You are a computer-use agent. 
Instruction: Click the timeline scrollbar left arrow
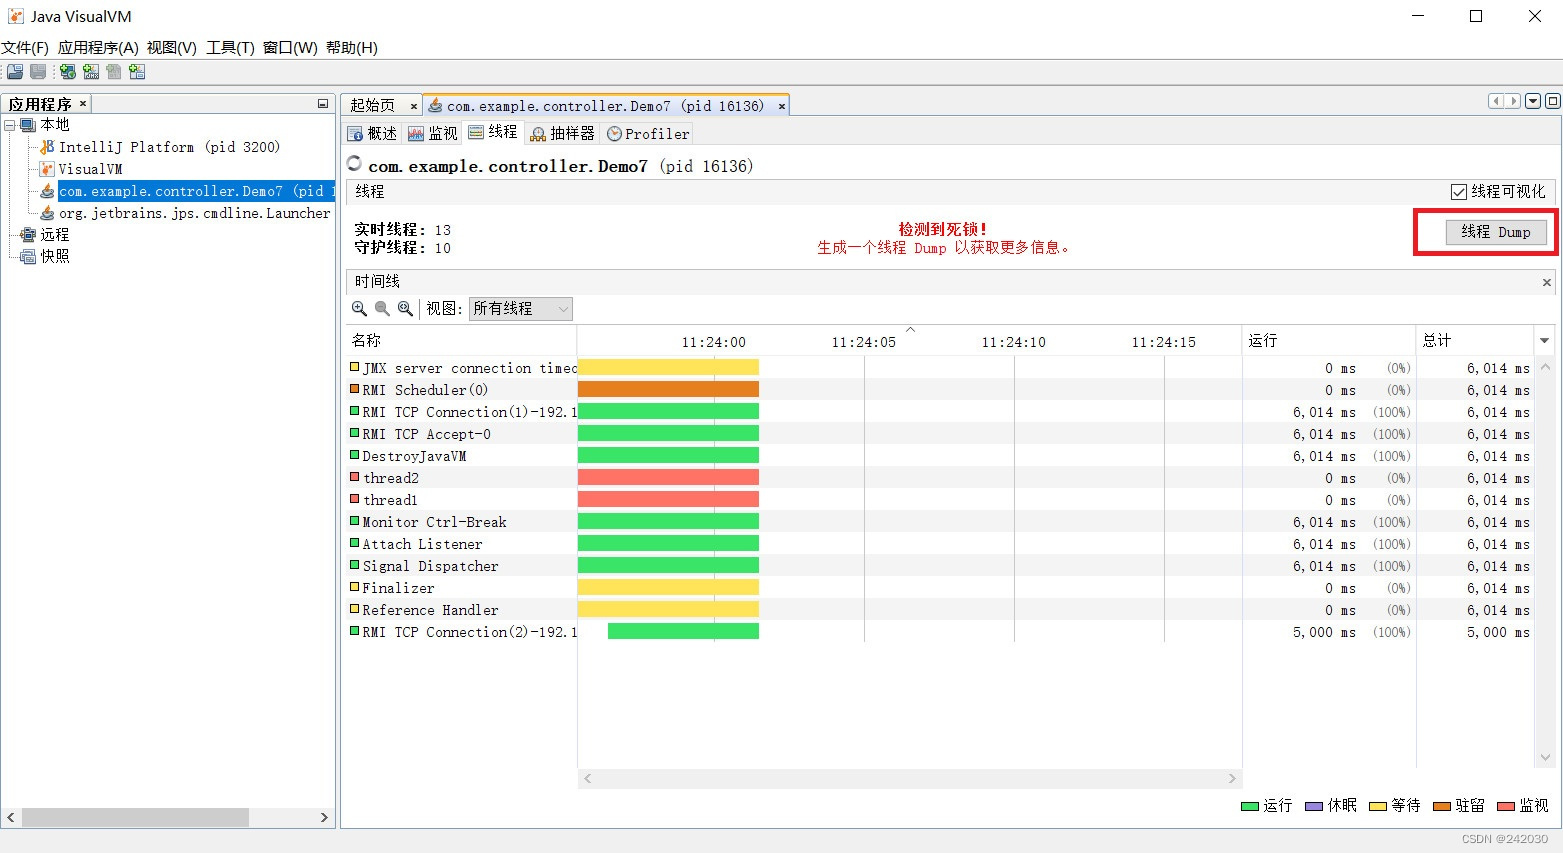(587, 778)
